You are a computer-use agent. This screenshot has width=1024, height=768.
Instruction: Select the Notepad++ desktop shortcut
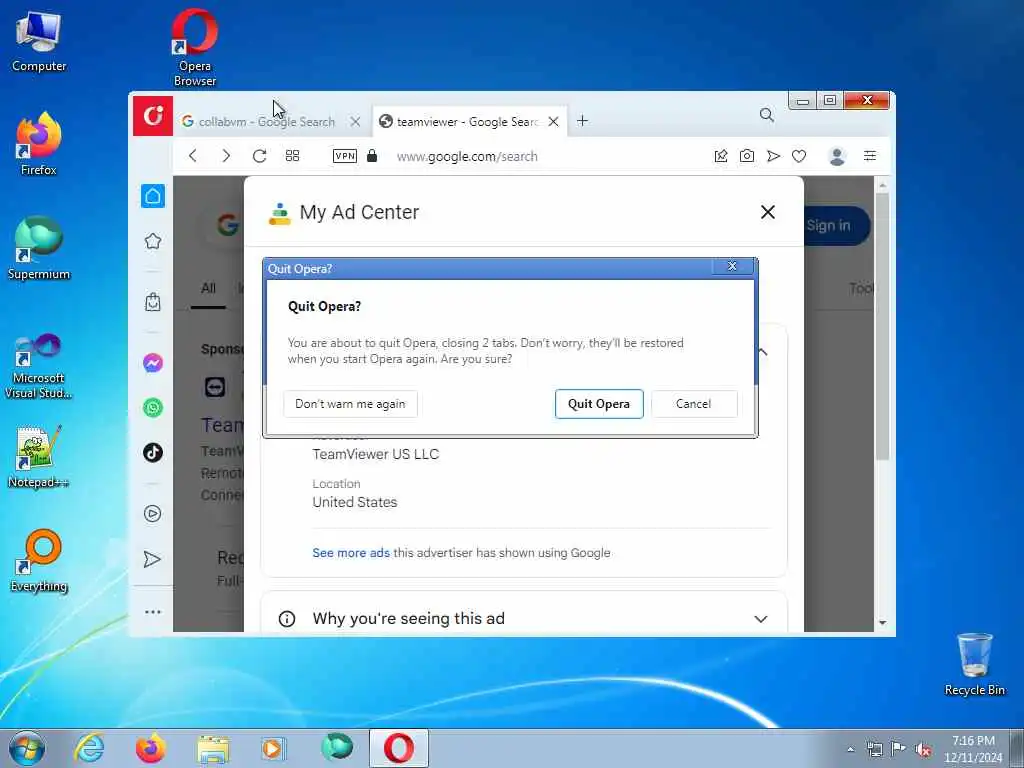[39, 457]
